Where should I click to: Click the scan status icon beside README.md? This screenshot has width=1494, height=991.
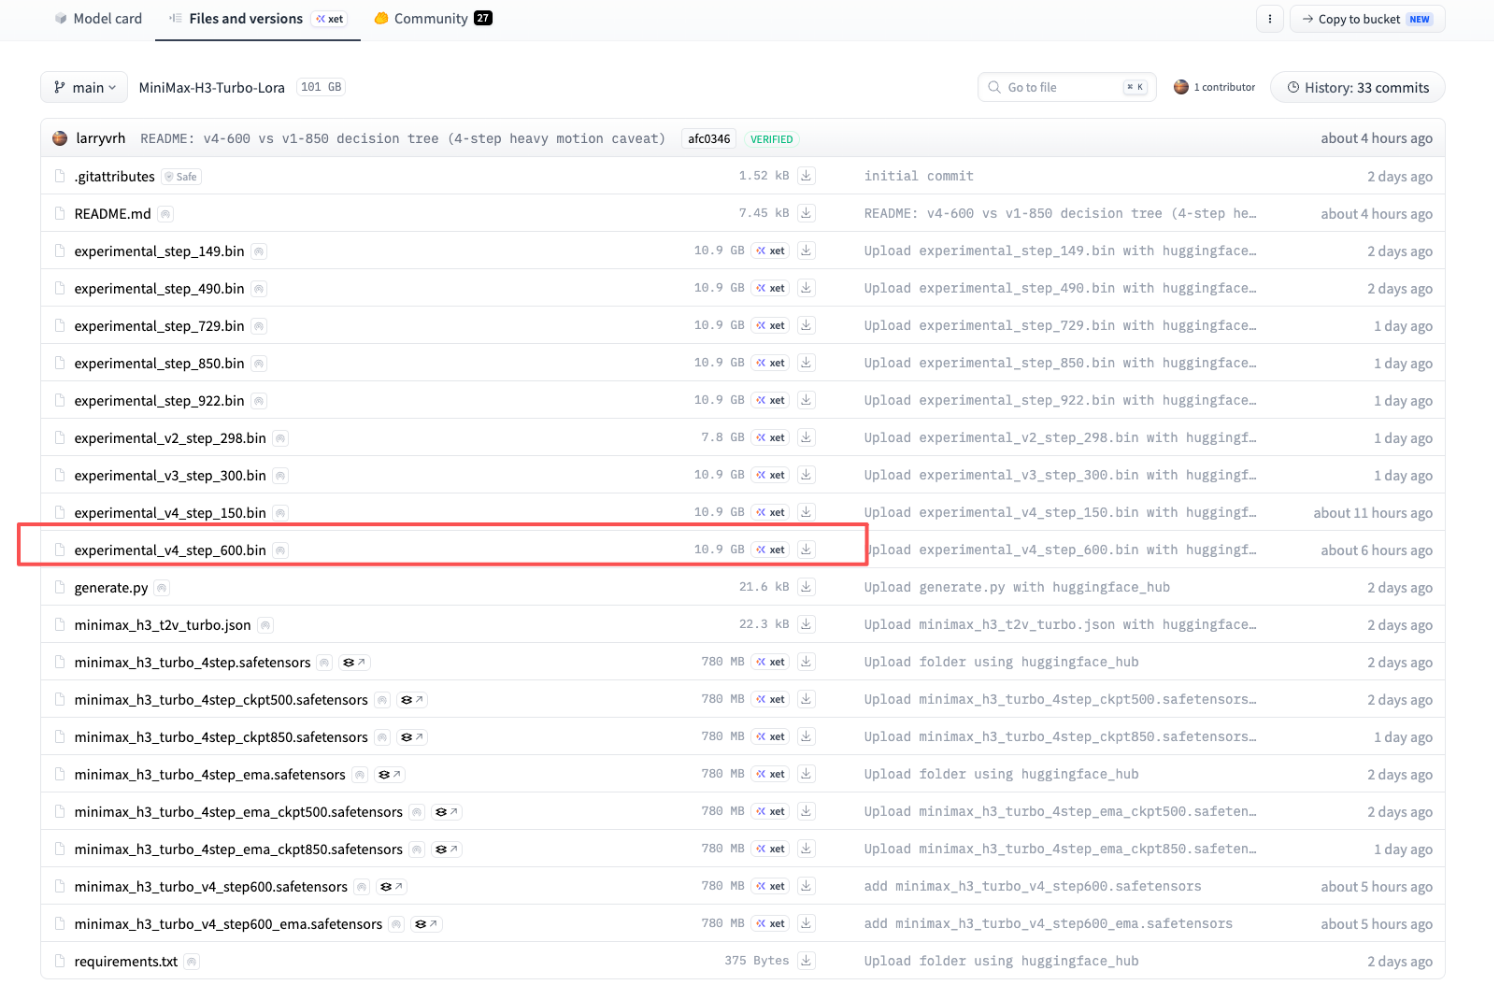pyautogui.click(x=166, y=214)
